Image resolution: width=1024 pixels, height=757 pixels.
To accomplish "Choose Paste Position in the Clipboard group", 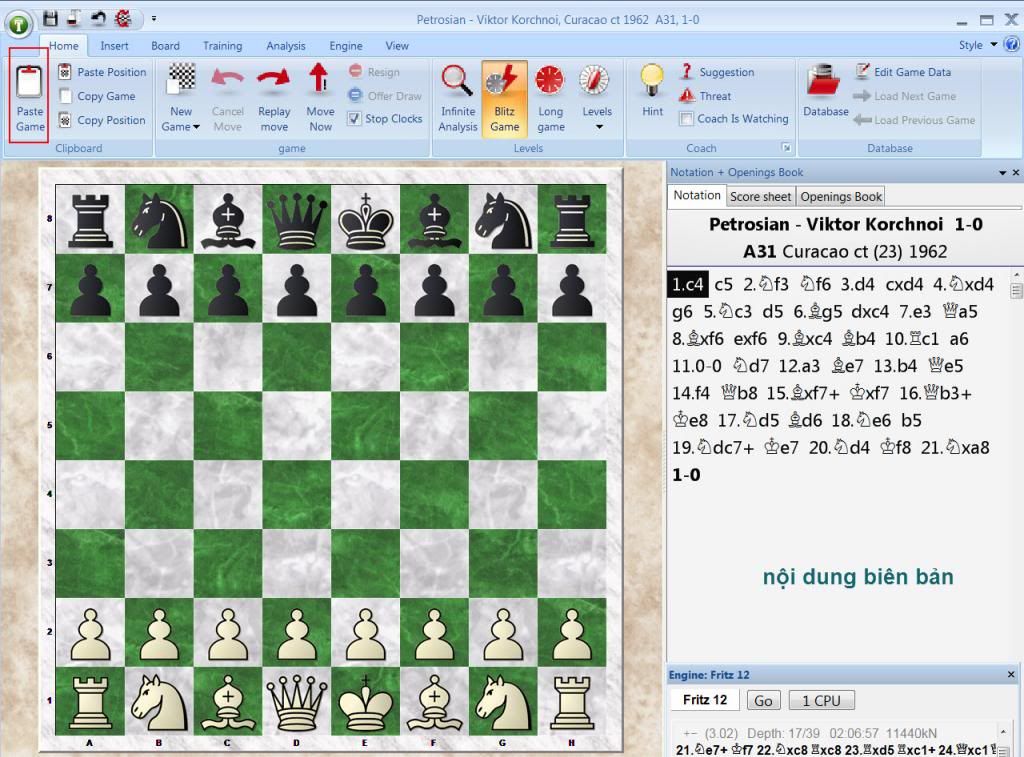I will (103, 72).
